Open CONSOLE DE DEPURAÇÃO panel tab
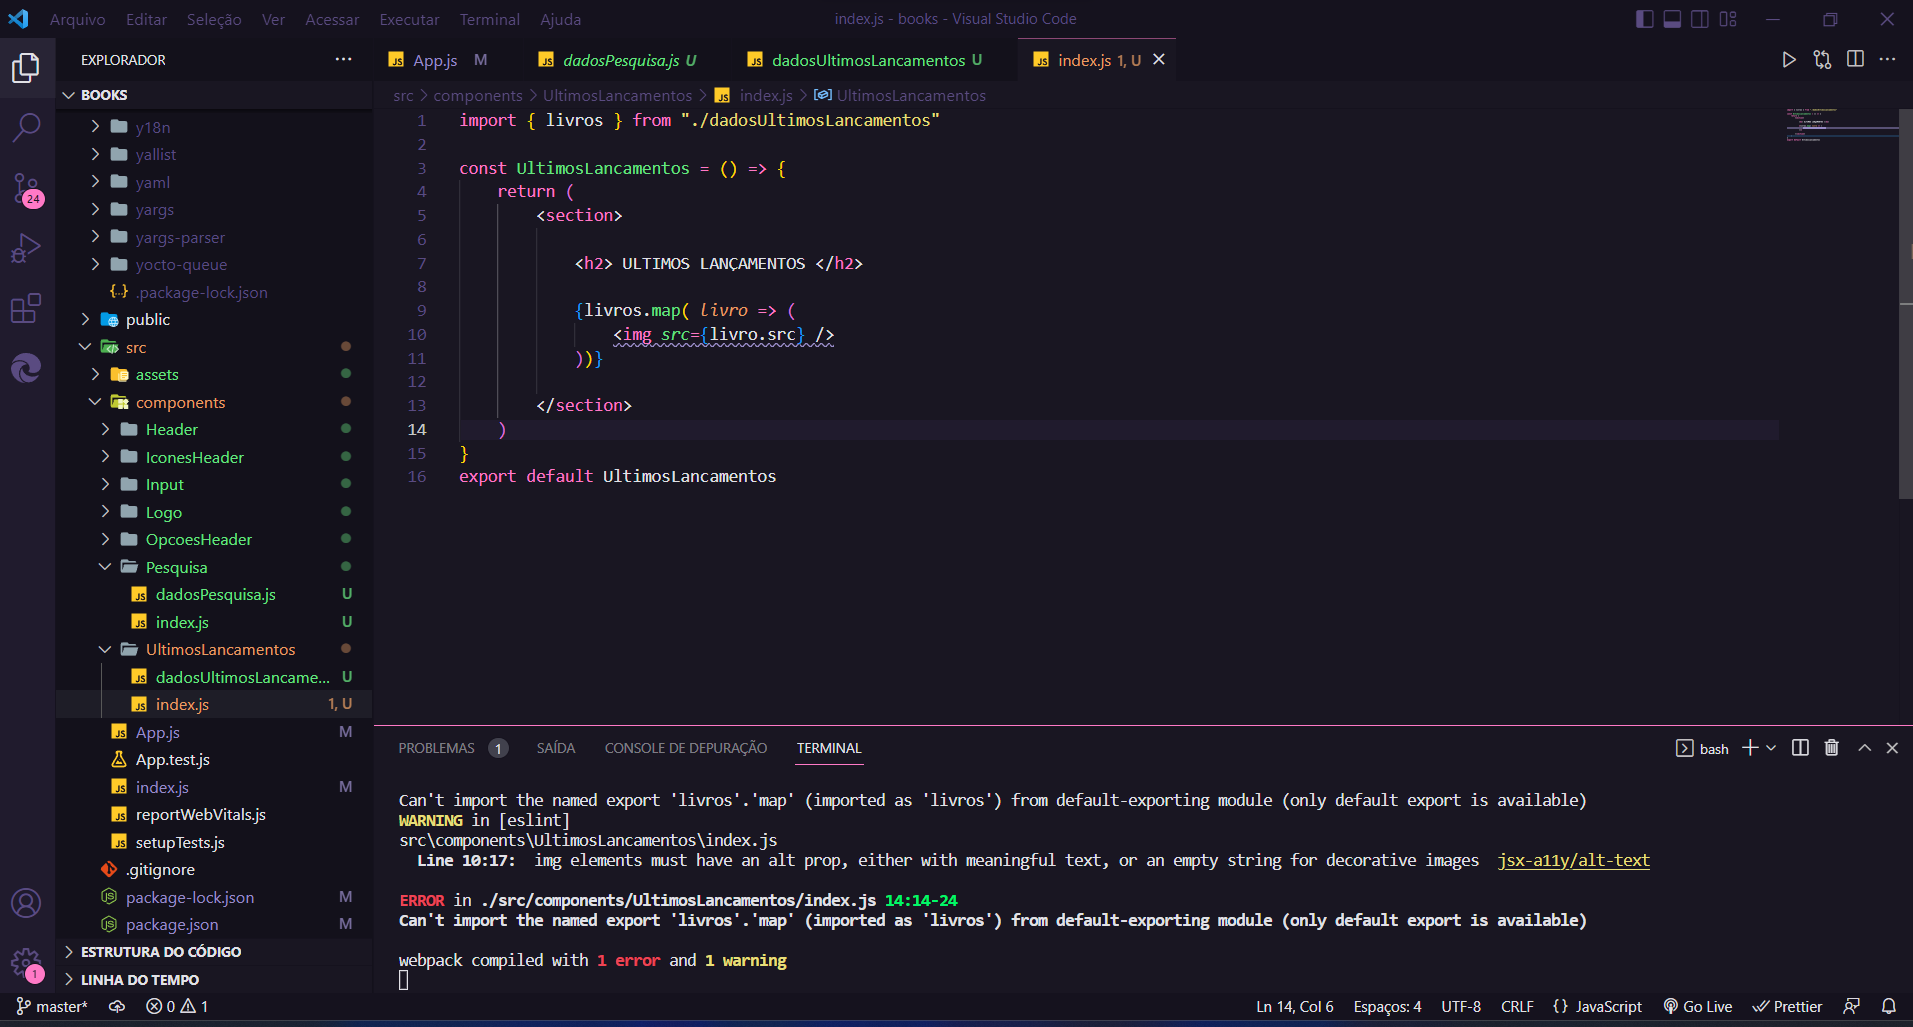 pos(686,748)
